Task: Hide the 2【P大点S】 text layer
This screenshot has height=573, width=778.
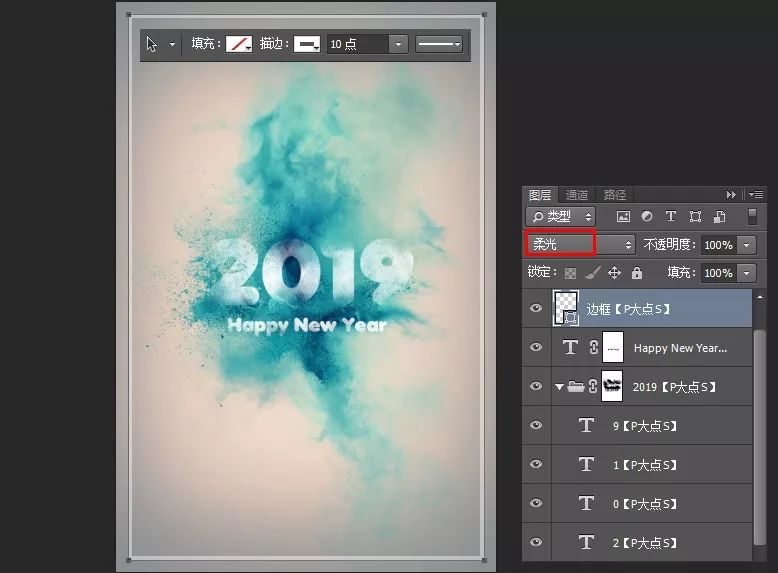Action: click(x=536, y=542)
